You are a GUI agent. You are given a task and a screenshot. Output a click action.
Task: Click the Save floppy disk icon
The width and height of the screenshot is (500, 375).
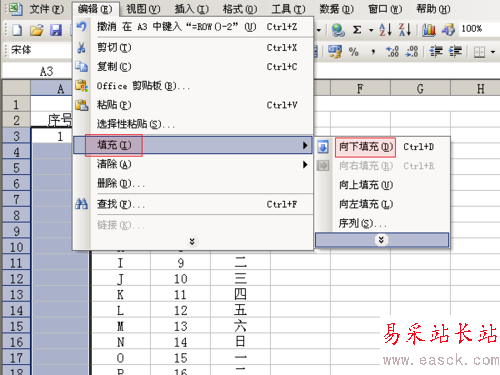point(56,30)
